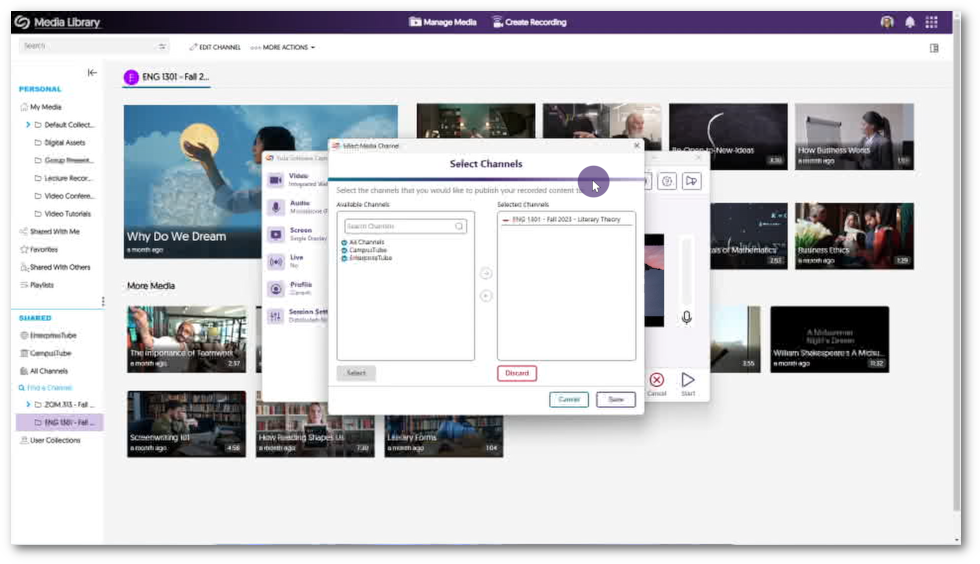
Task: Click the Select button in dialog
Action: pyautogui.click(x=356, y=373)
